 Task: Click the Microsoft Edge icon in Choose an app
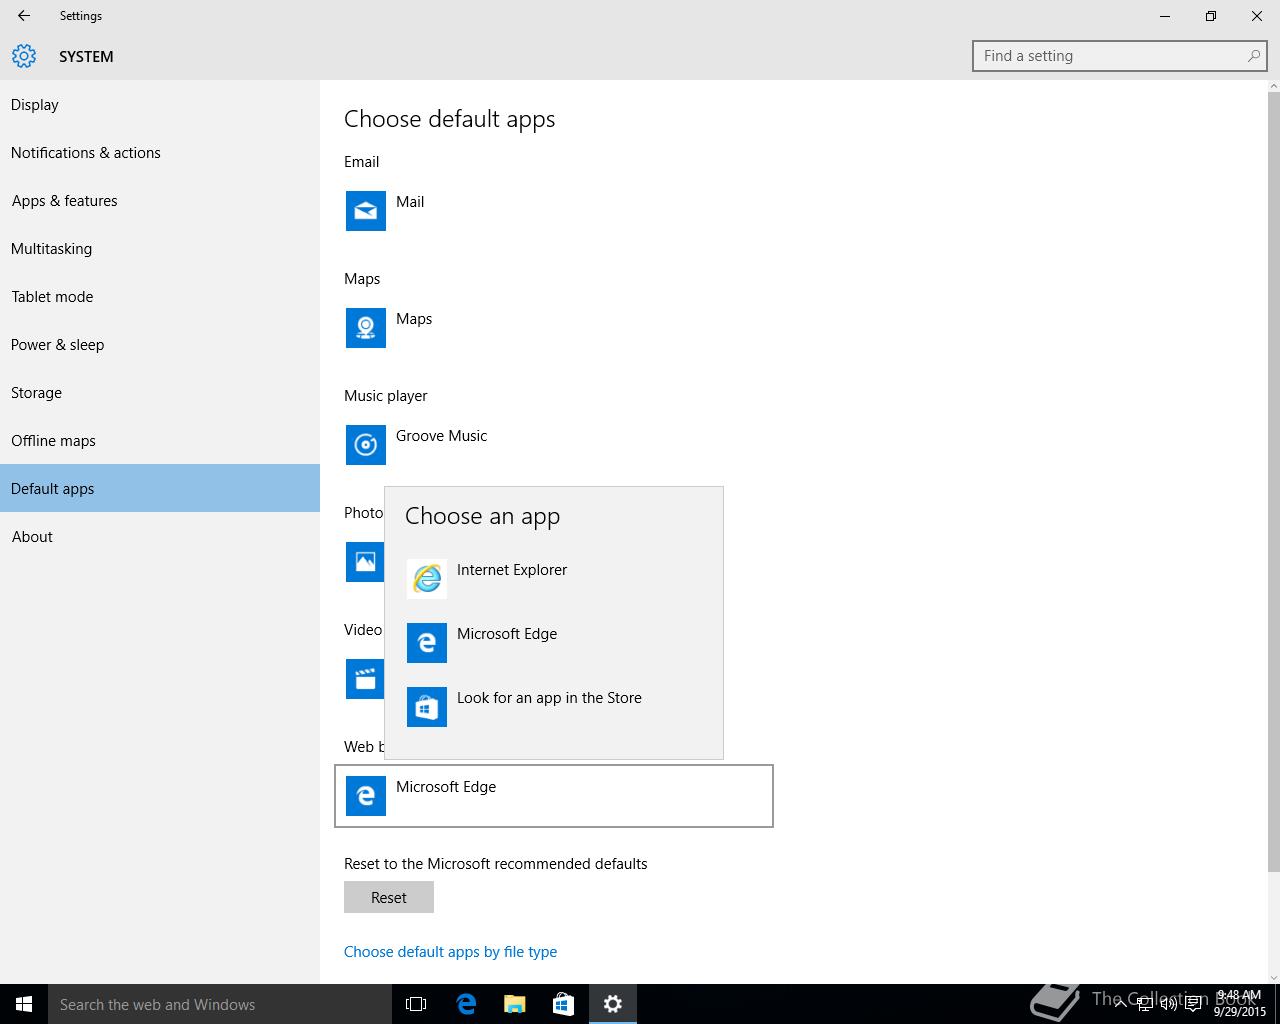click(427, 643)
